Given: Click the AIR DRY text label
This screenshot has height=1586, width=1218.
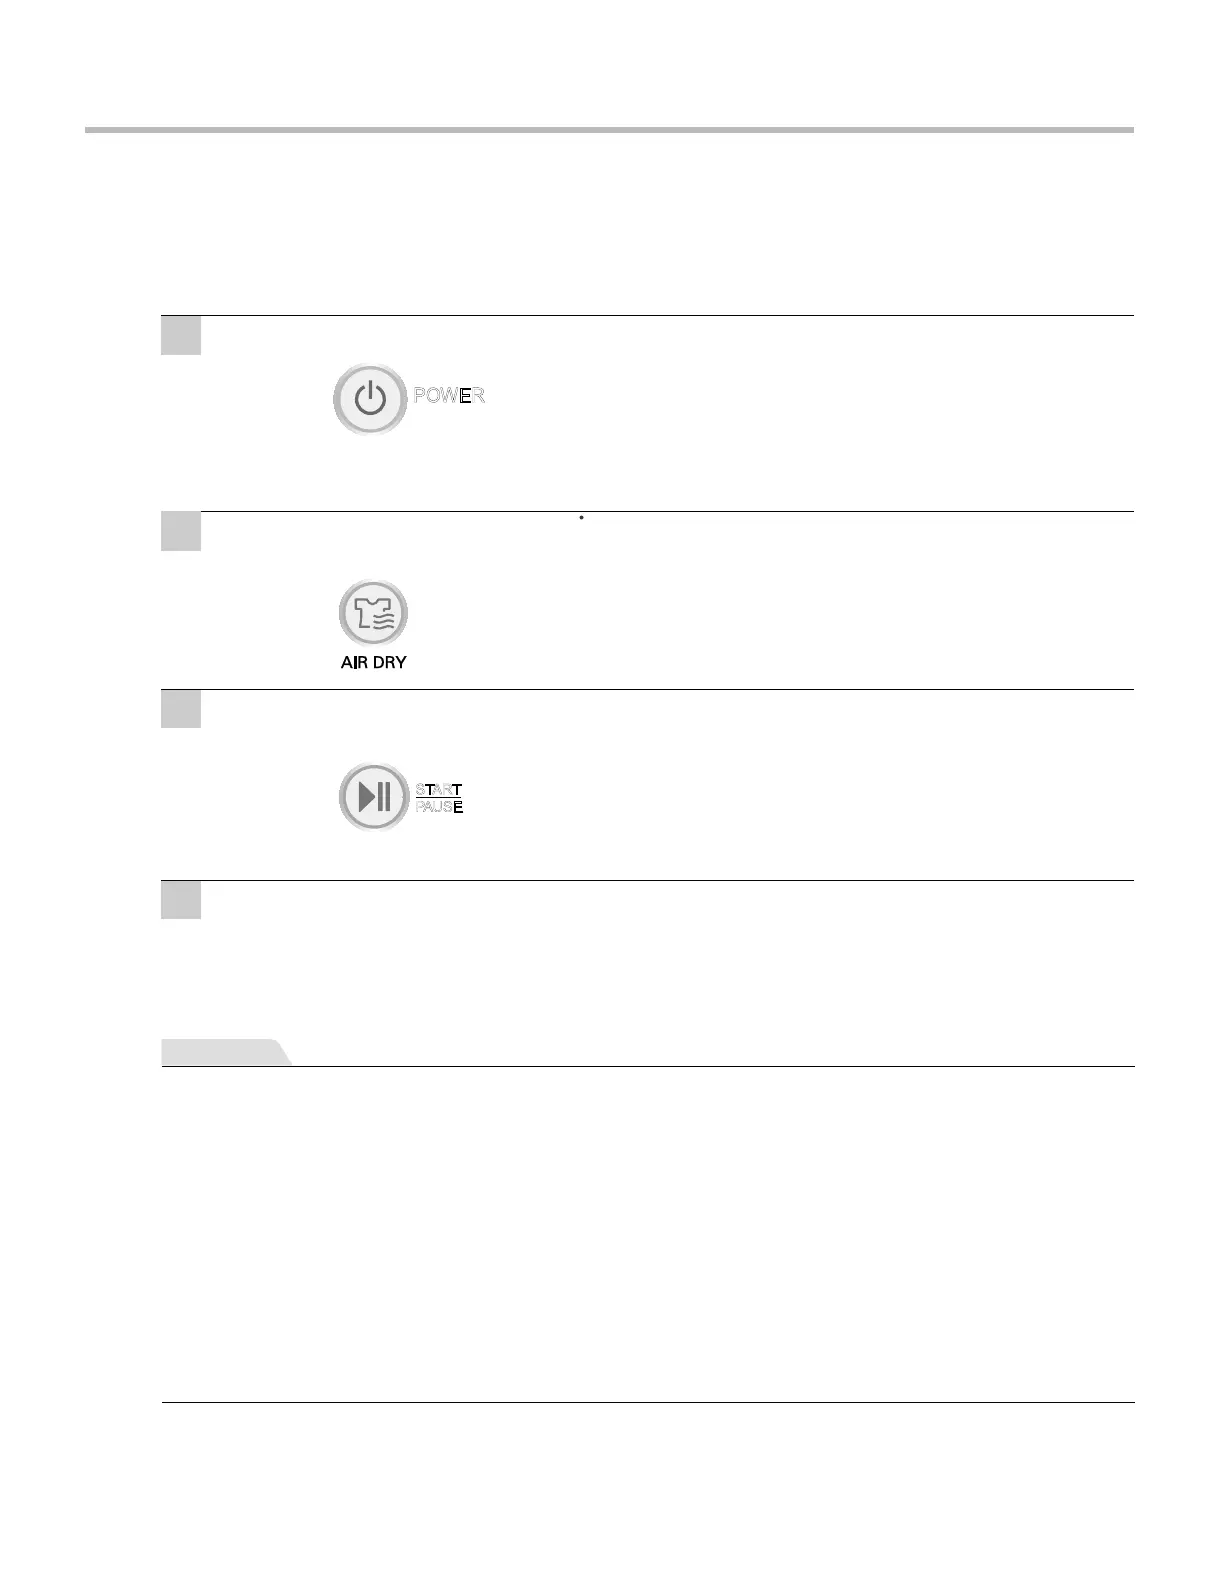Looking at the screenshot, I should click(373, 663).
